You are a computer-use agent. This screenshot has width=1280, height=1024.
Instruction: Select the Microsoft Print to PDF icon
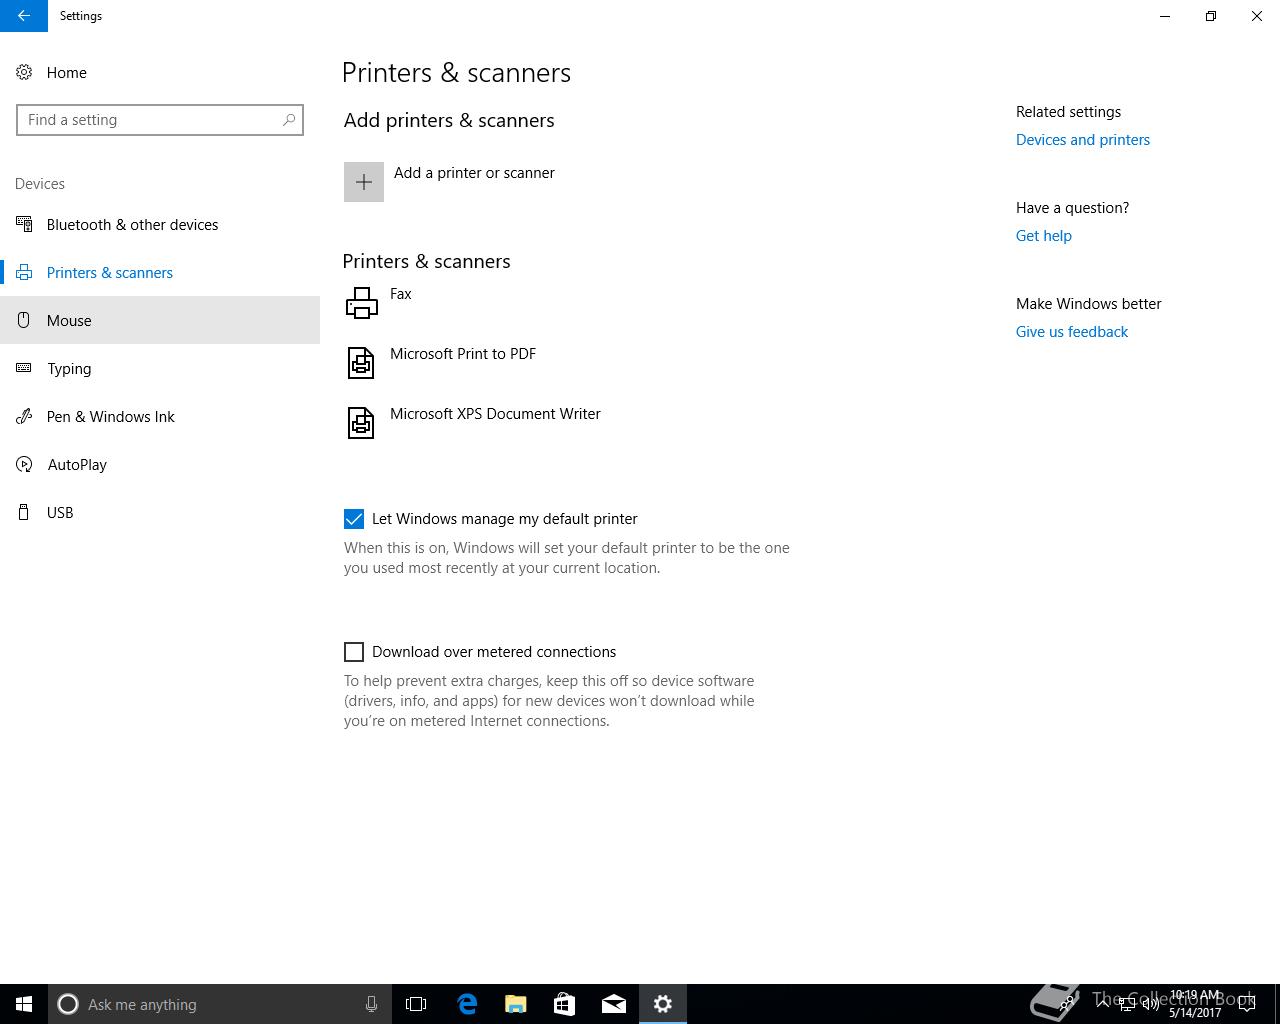(x=361, y=363)
